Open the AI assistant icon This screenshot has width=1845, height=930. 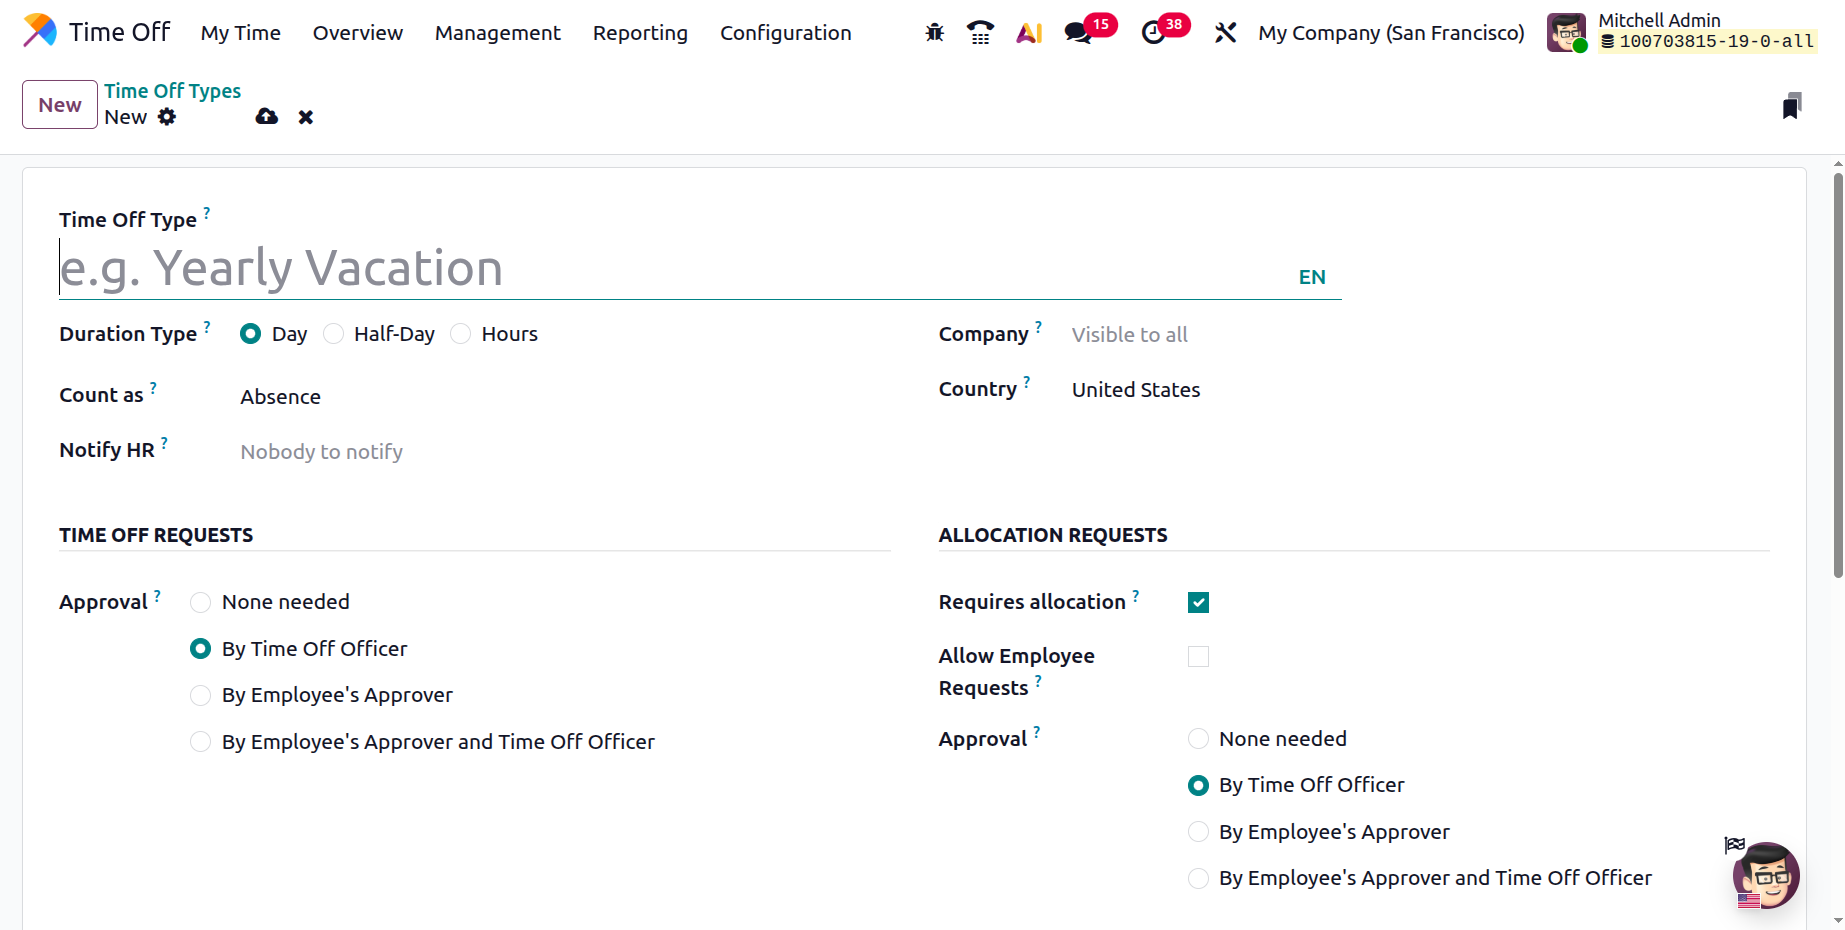tap(1029, 33)
